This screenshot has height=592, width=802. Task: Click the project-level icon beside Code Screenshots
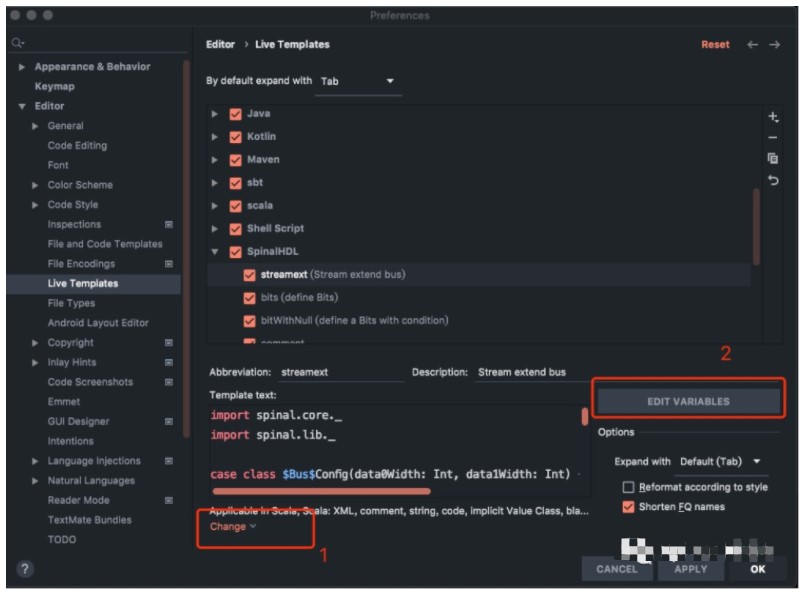(x=169, y=382)
